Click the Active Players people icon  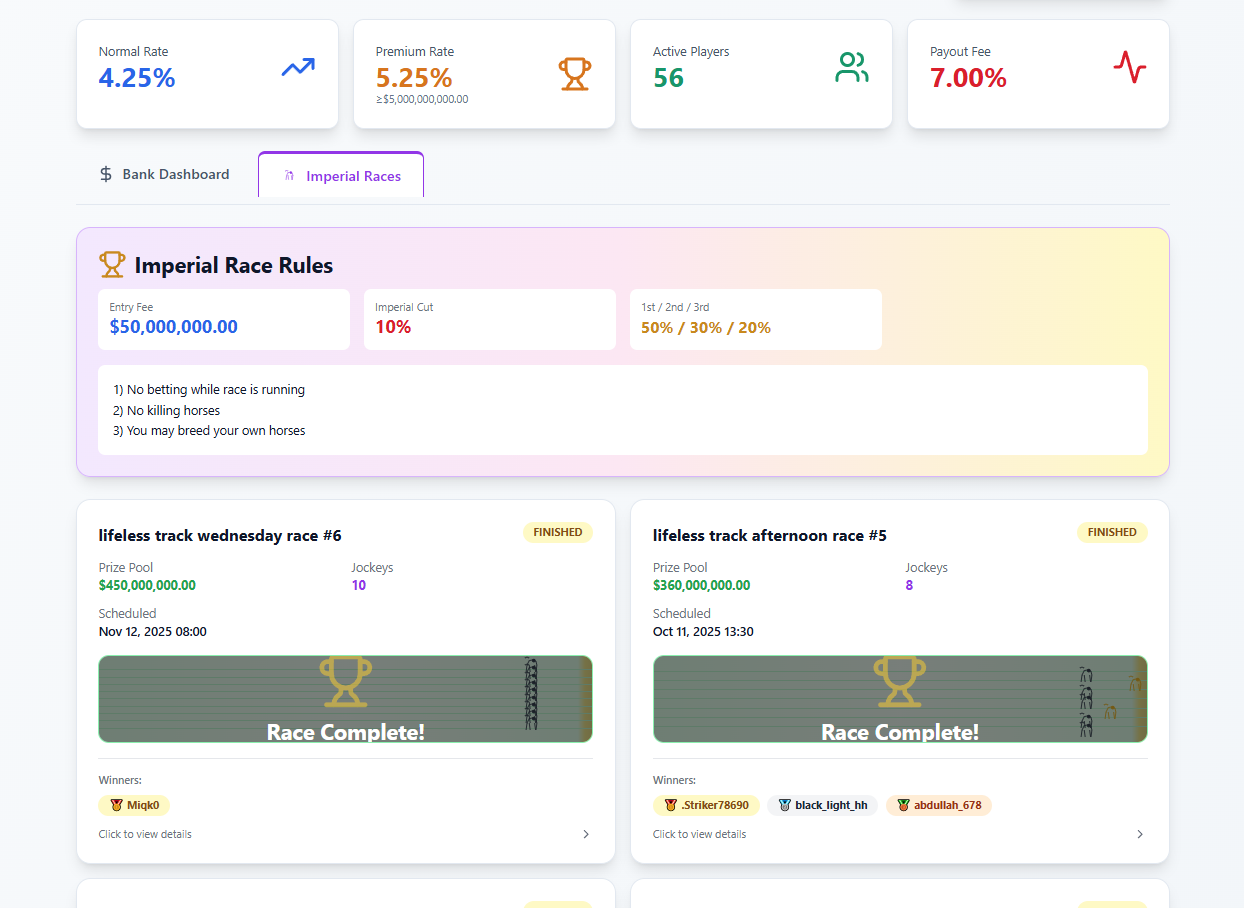tap(851, 68)
